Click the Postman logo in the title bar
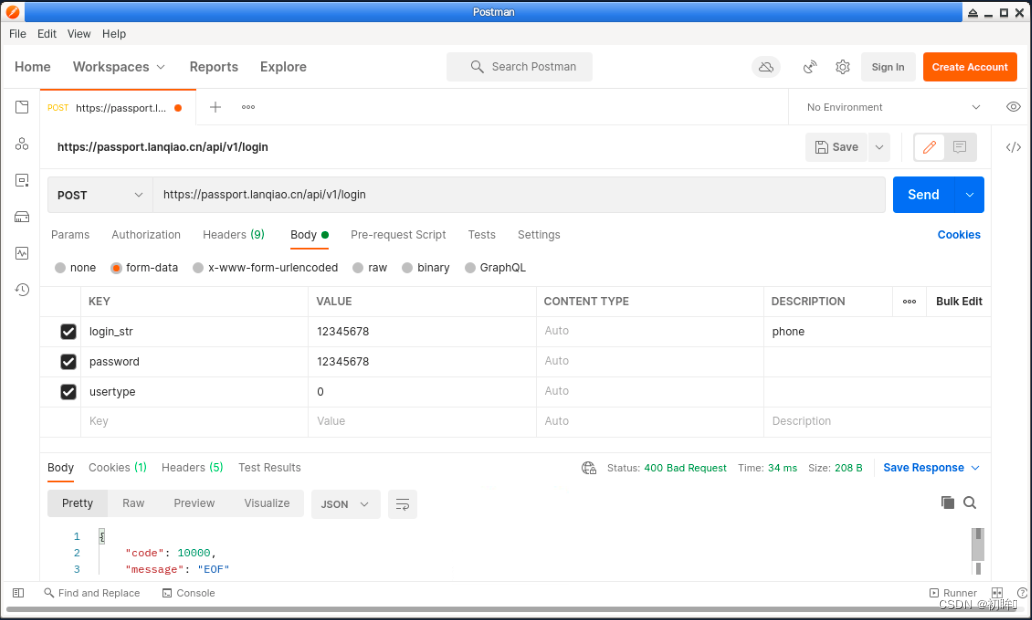 pos(13,11)
